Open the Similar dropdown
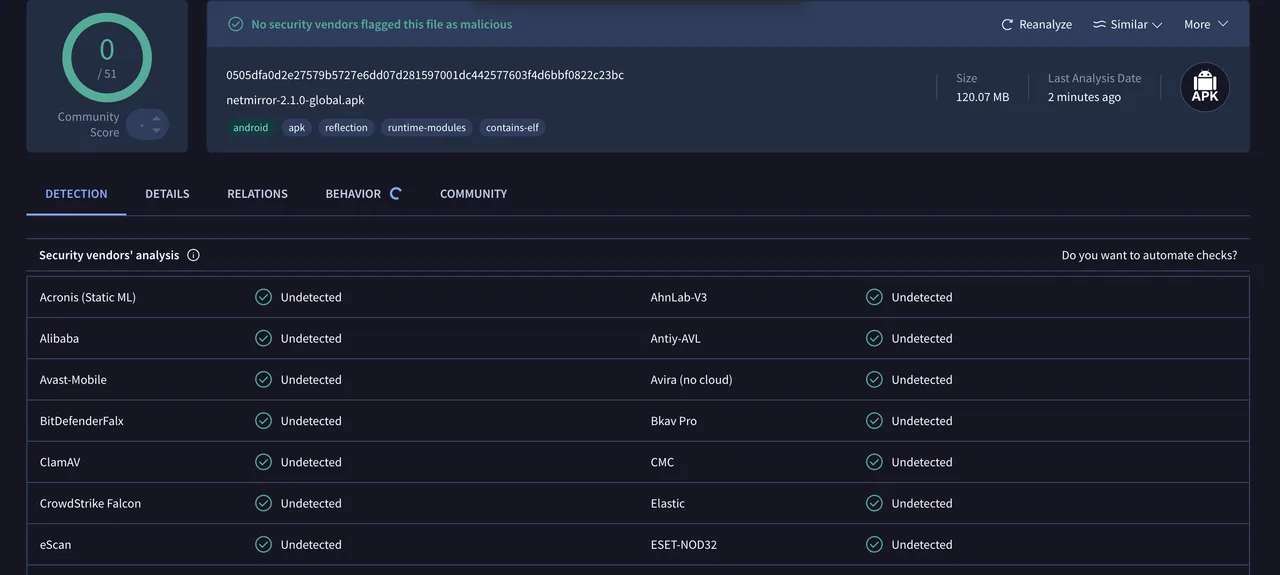The image size is (1280, 575). coord(1127,24)
